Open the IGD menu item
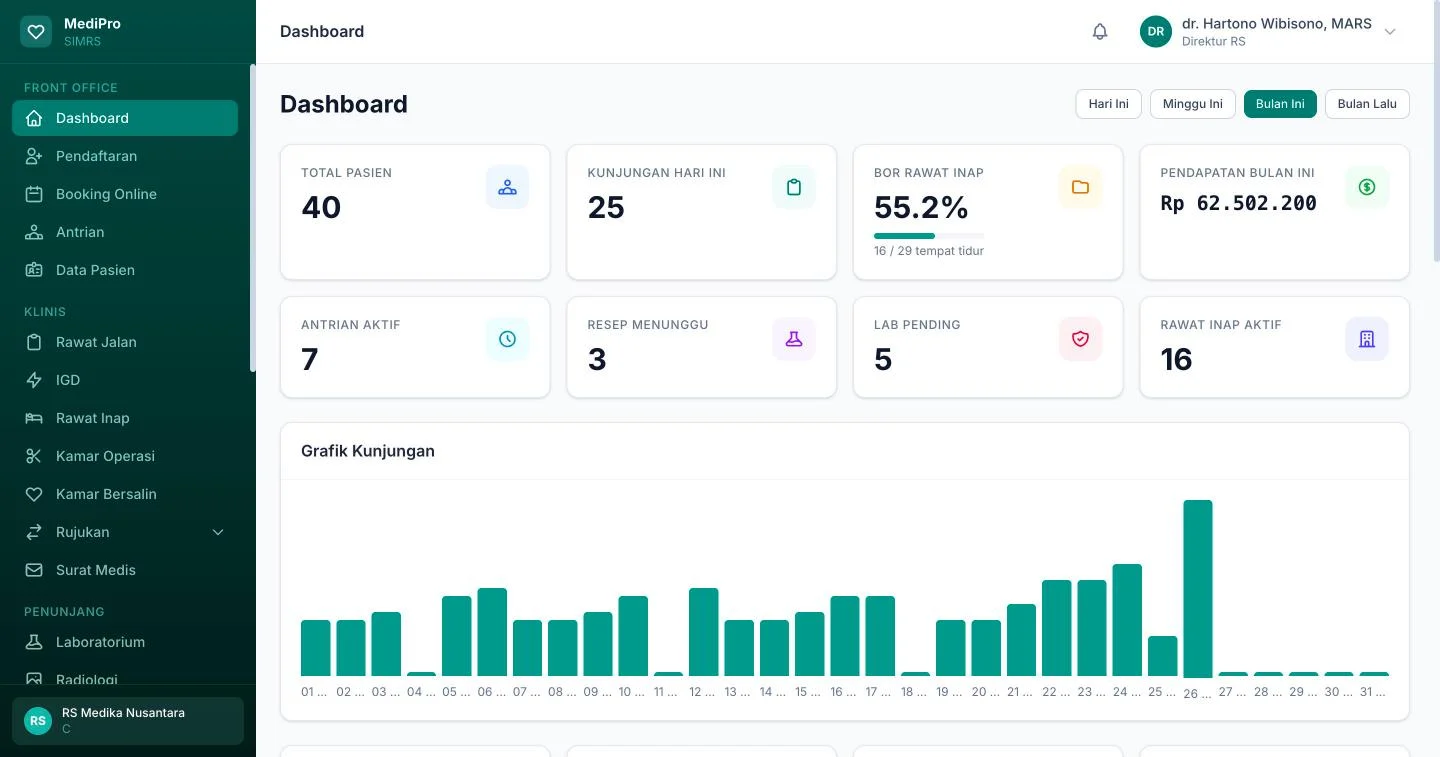 (x=125, y=380)
